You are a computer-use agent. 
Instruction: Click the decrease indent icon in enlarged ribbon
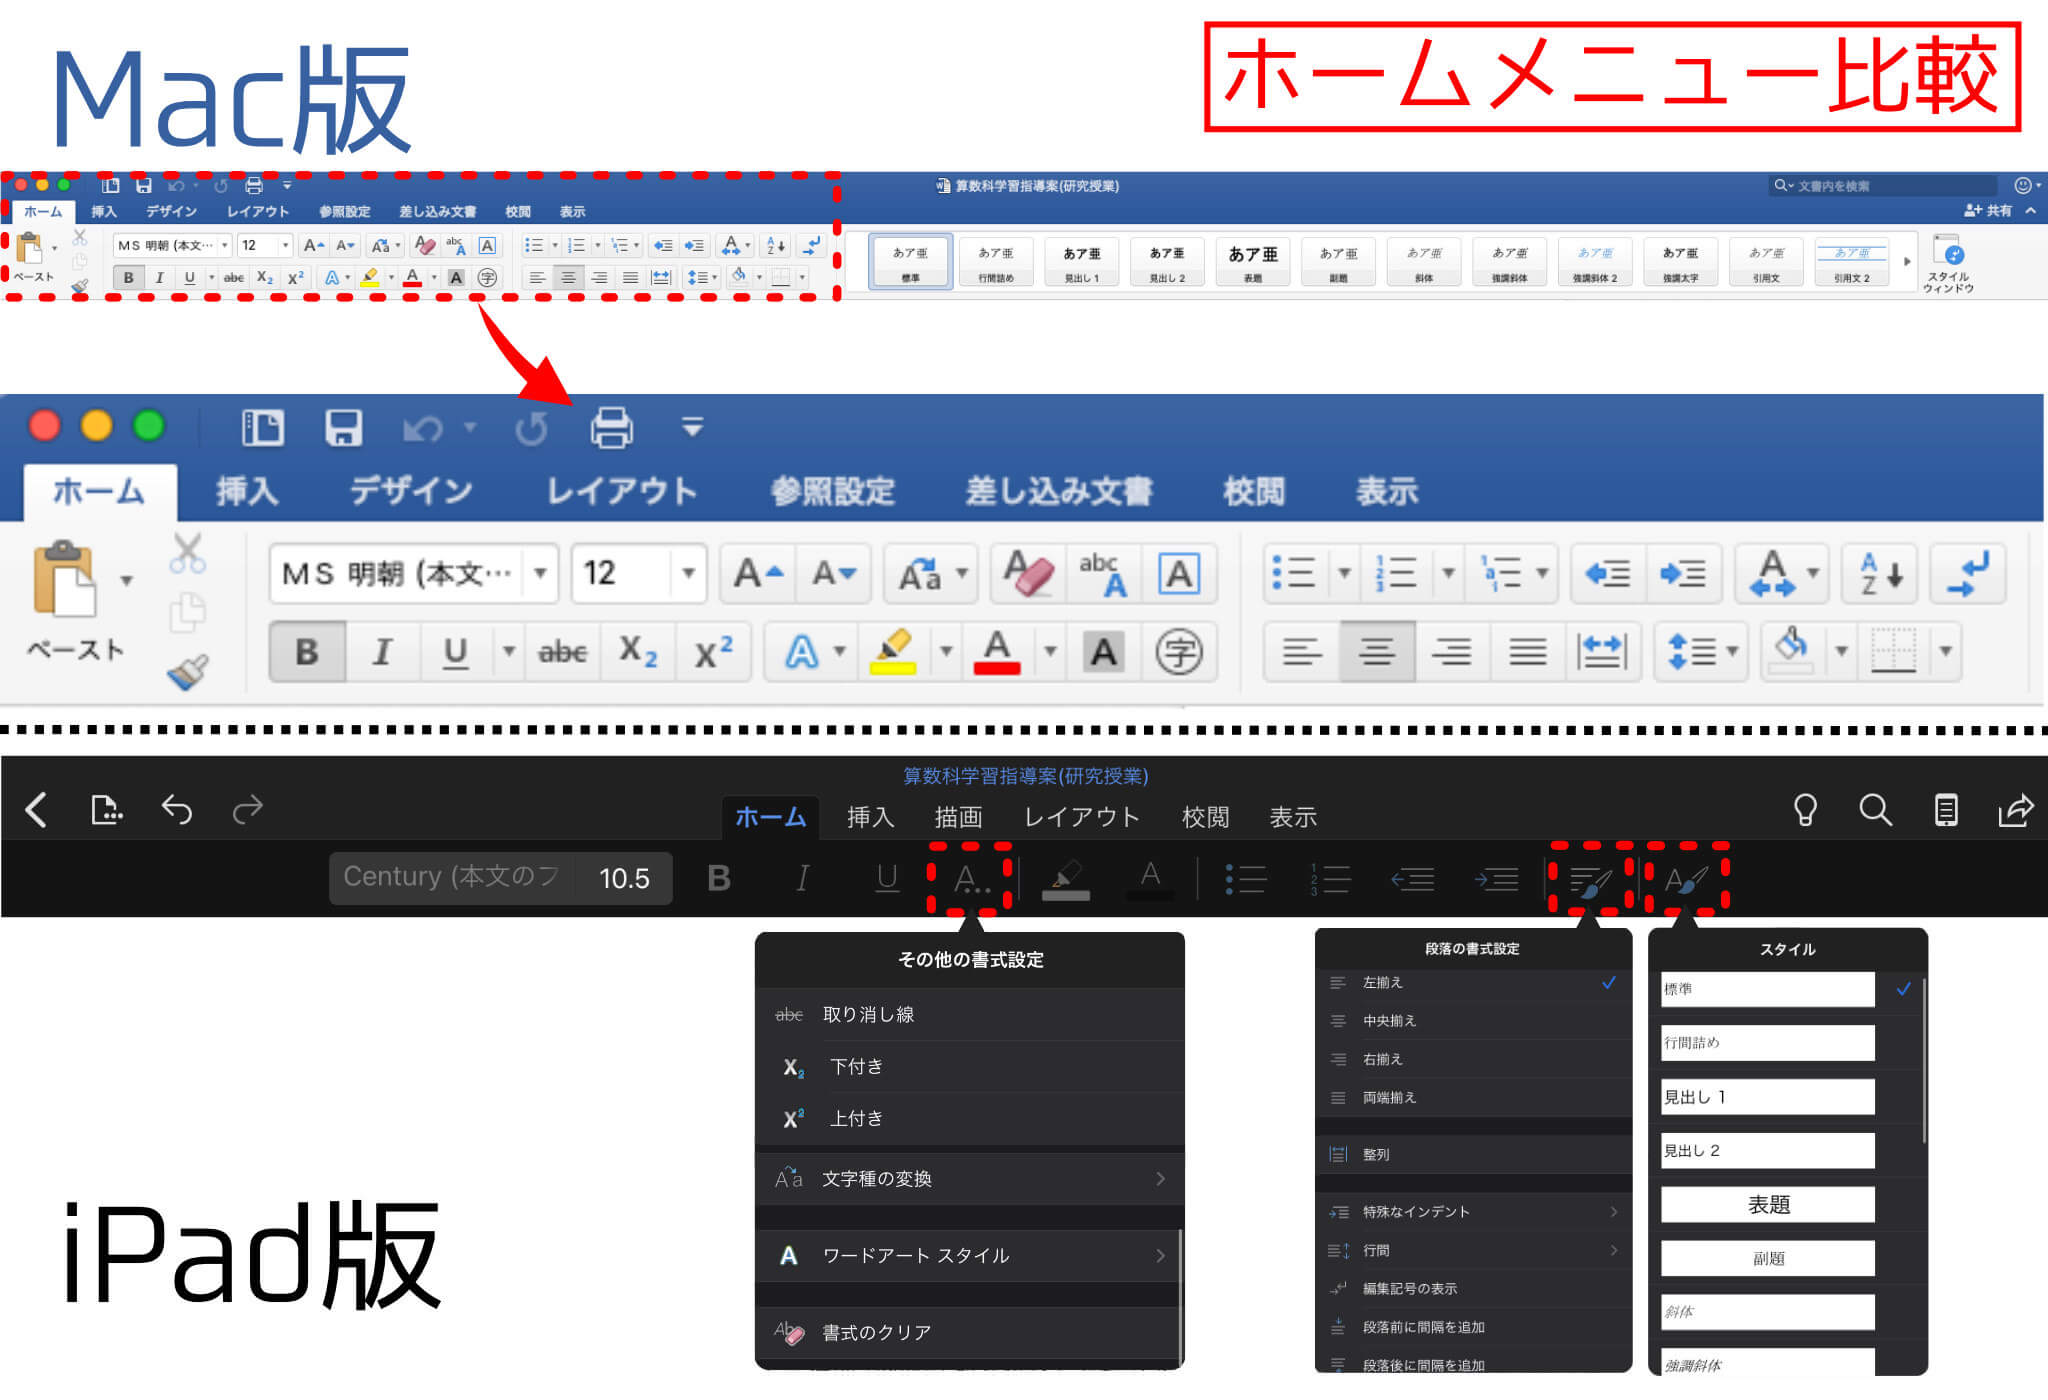pos(1608,574)
